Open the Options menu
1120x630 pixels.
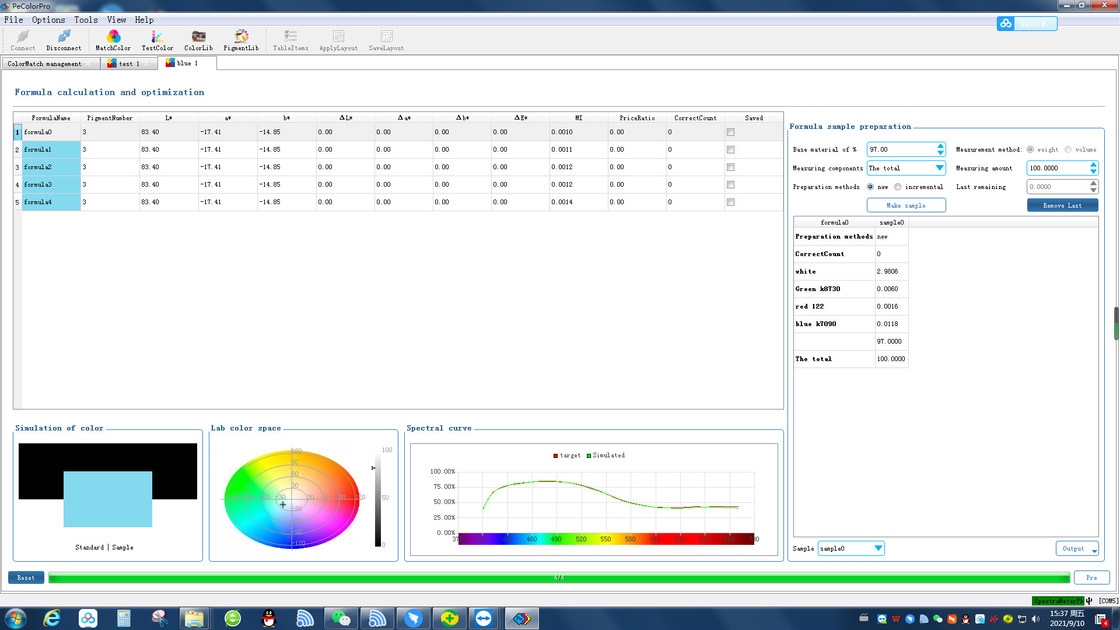click(x=48, y=20)
